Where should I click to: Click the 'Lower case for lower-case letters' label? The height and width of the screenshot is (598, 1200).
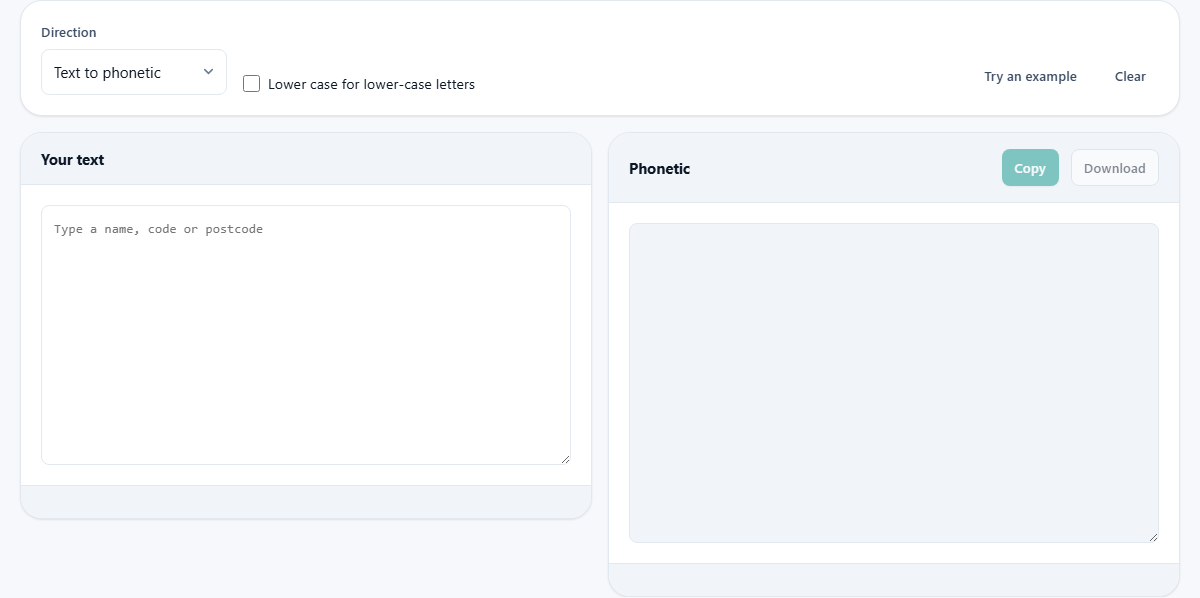(x=371, y=85)
